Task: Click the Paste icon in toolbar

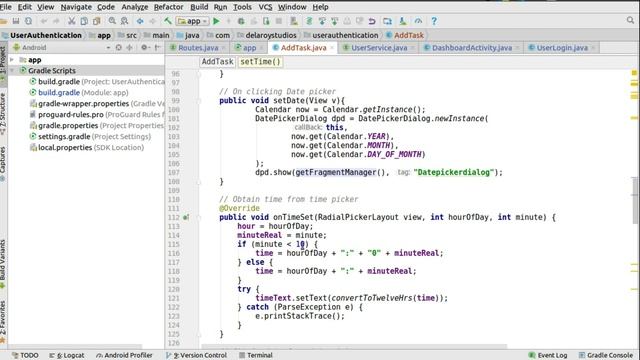Action: [x=97, y=21]
